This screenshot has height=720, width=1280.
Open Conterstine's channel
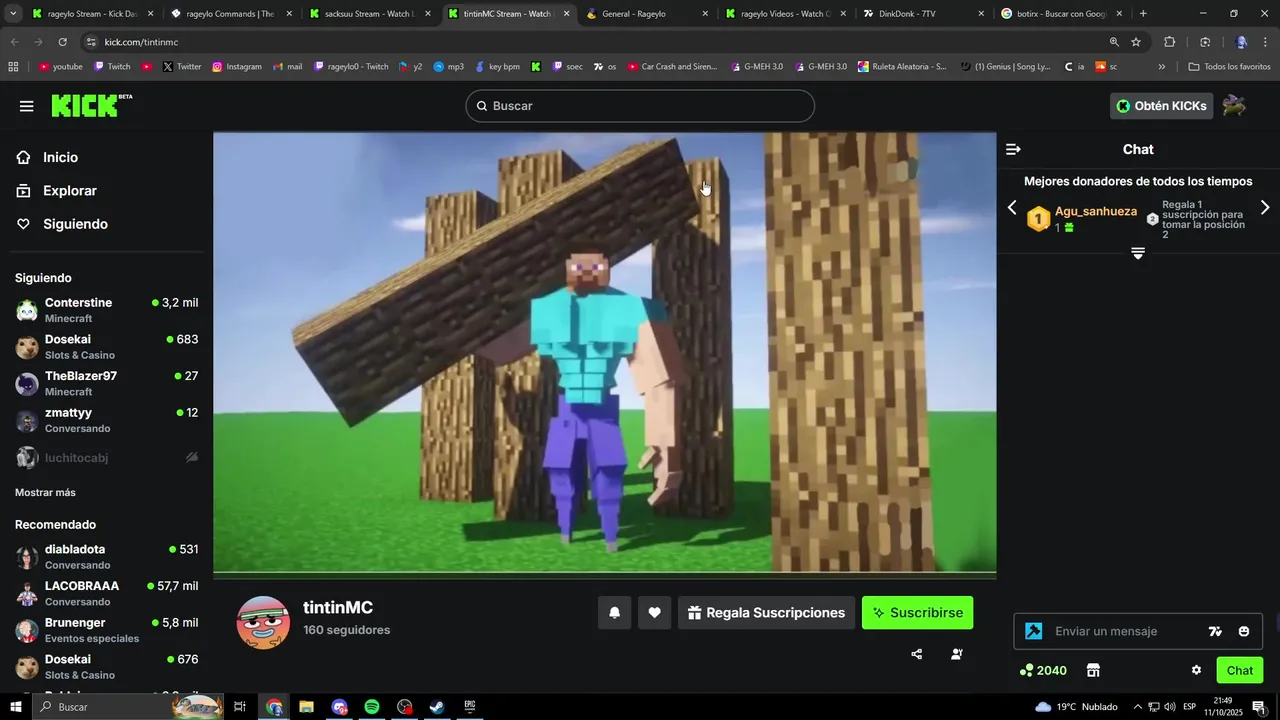[x=106, y=310]
